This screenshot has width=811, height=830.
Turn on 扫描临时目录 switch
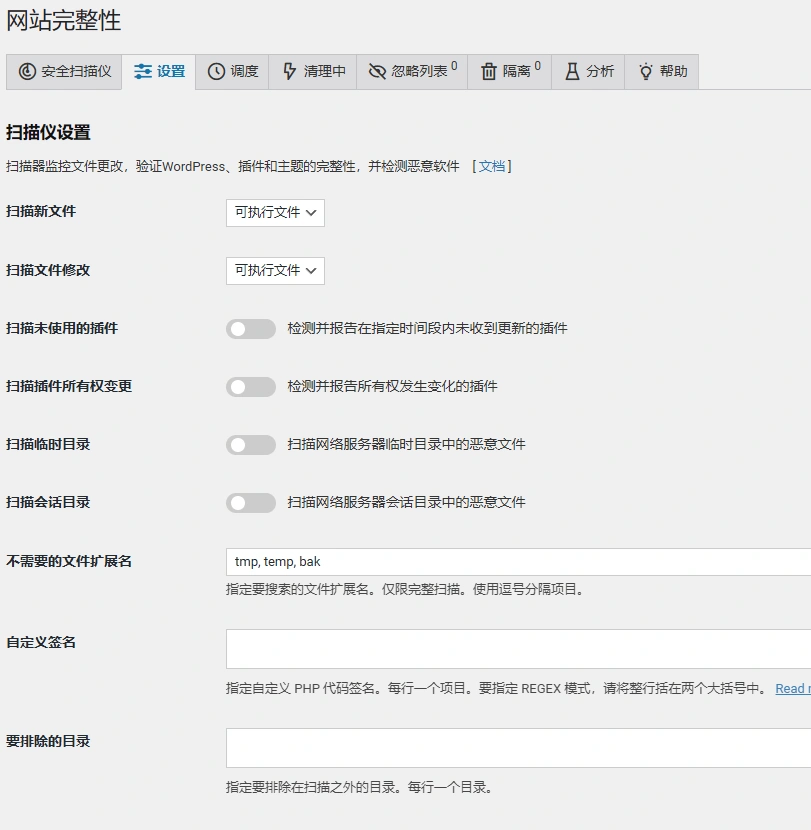point(250,445)
